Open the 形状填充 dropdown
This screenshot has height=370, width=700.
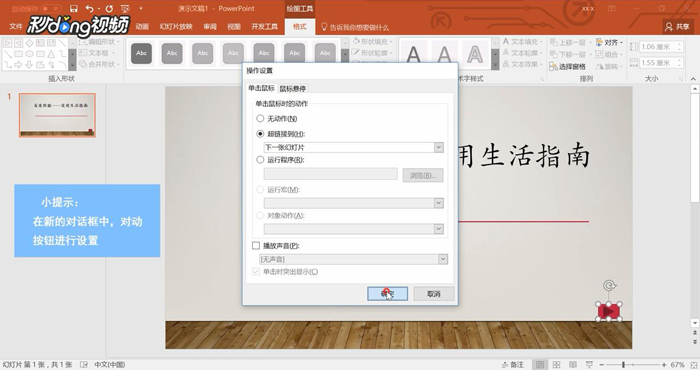[x=373, y=42]
